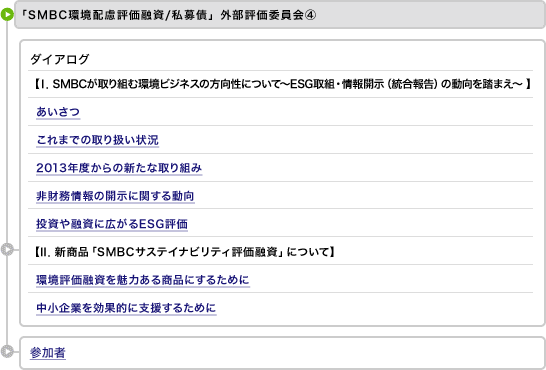The width and height of the screenshot is (546, 370).
Task: Open これまでの取り扱い状況 link
Action: [98, 140]
